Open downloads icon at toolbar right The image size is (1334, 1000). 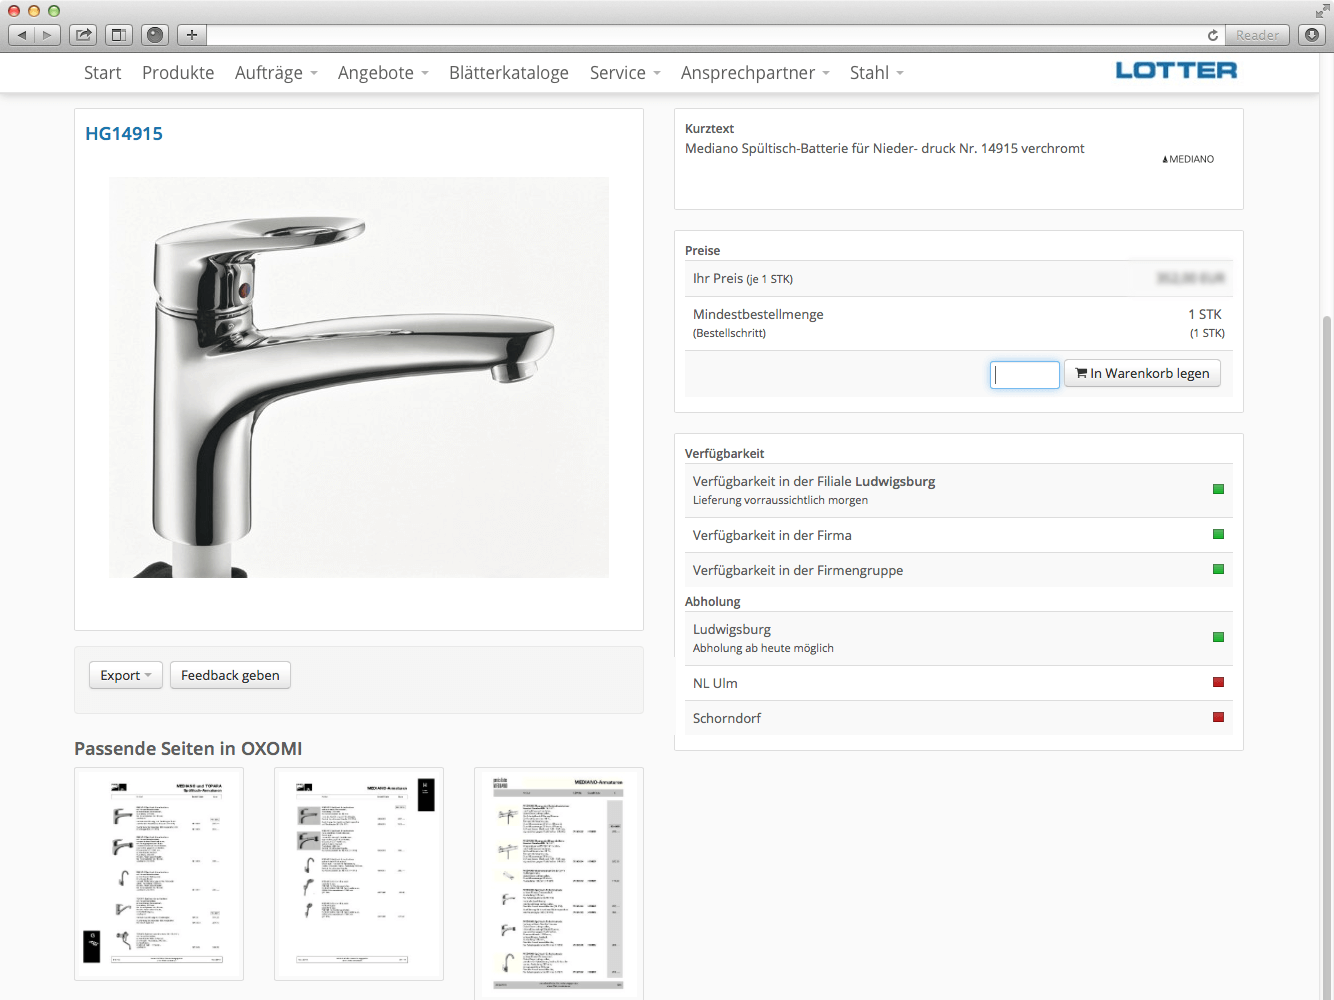pyautogui.click(x=1312, y=35)
